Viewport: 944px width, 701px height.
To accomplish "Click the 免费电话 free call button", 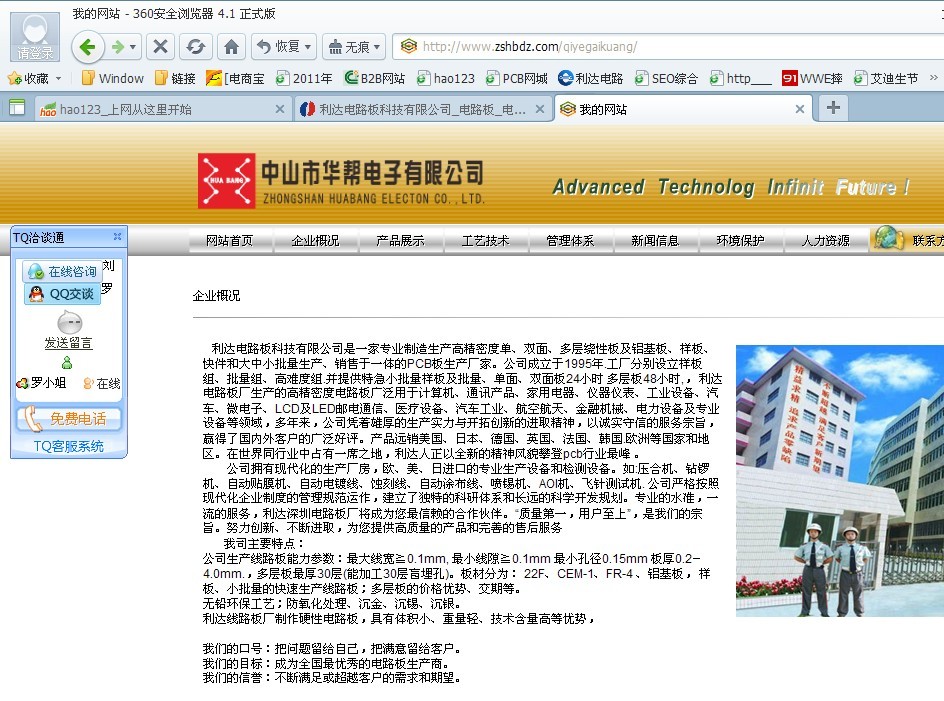I will coord(69,419).
